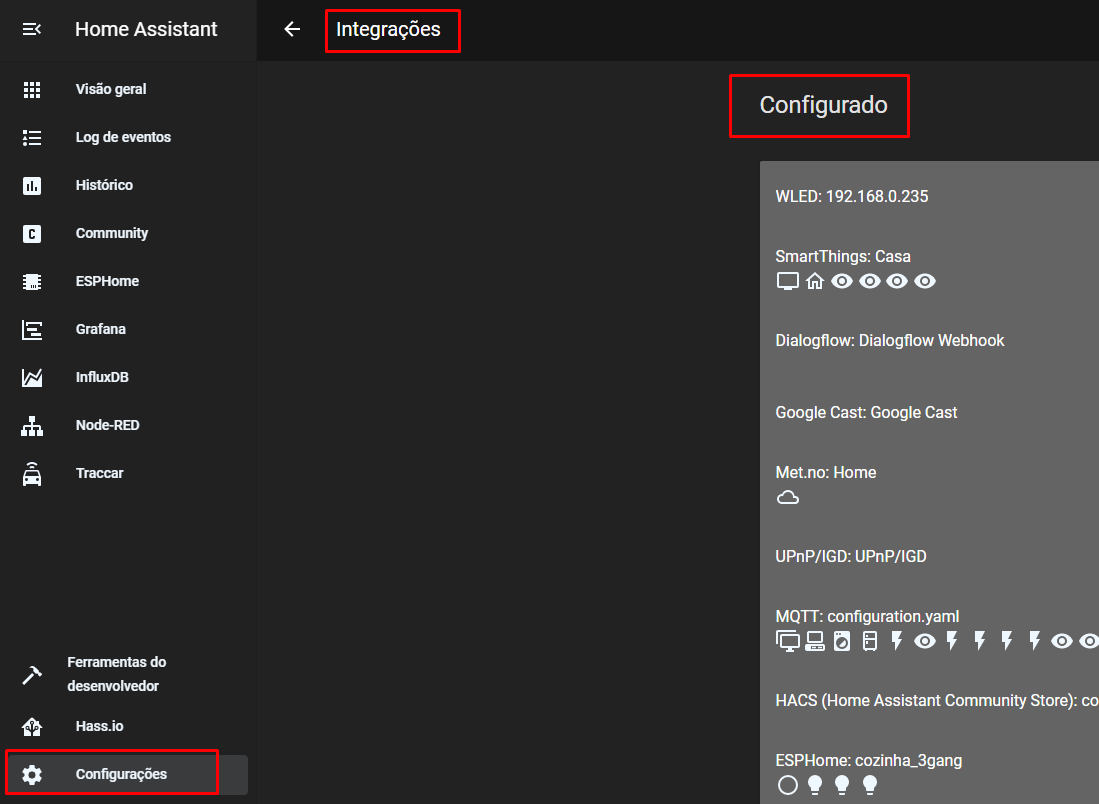Open the Dialogflow Webhook integration
Screen dimensions: 1099x804
point(889,341)
